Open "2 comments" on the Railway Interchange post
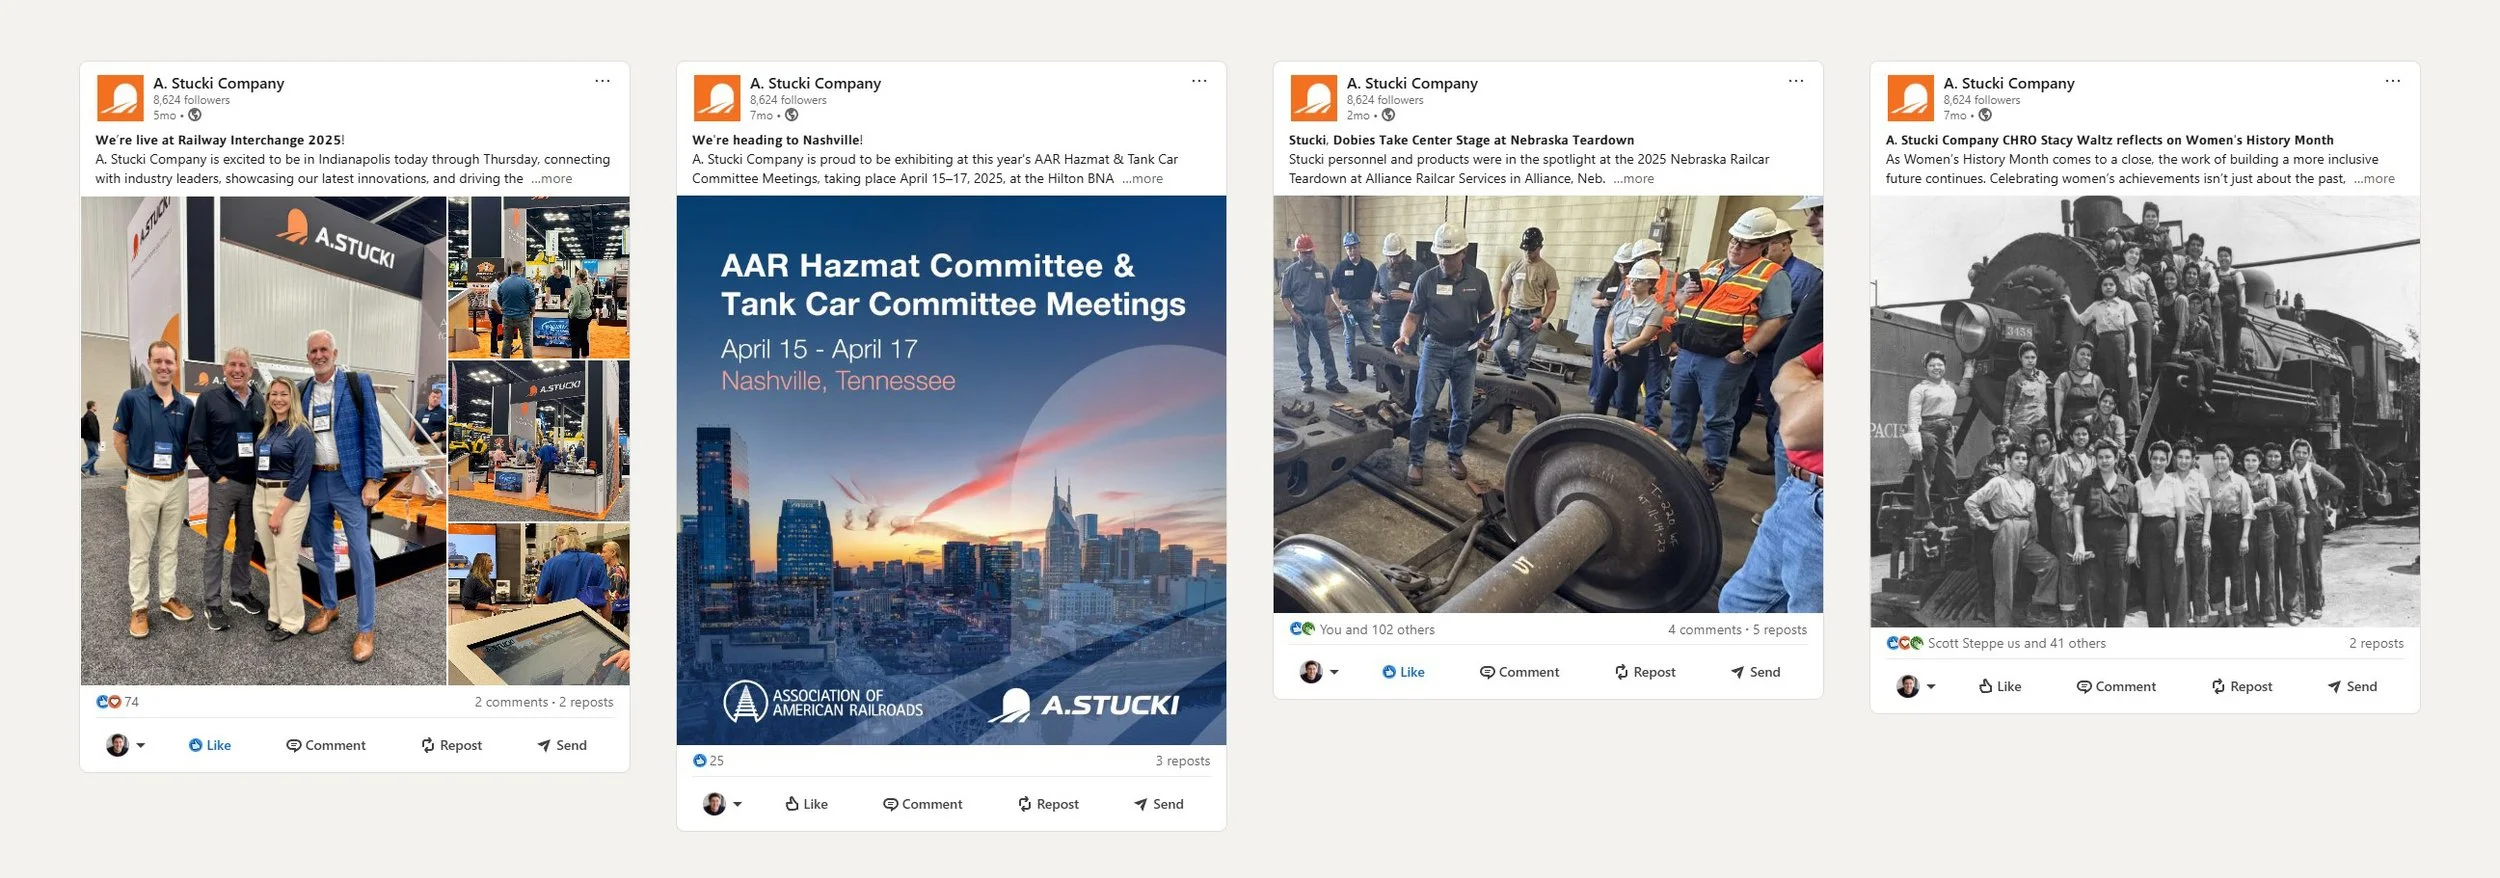 tap(511, 702)
